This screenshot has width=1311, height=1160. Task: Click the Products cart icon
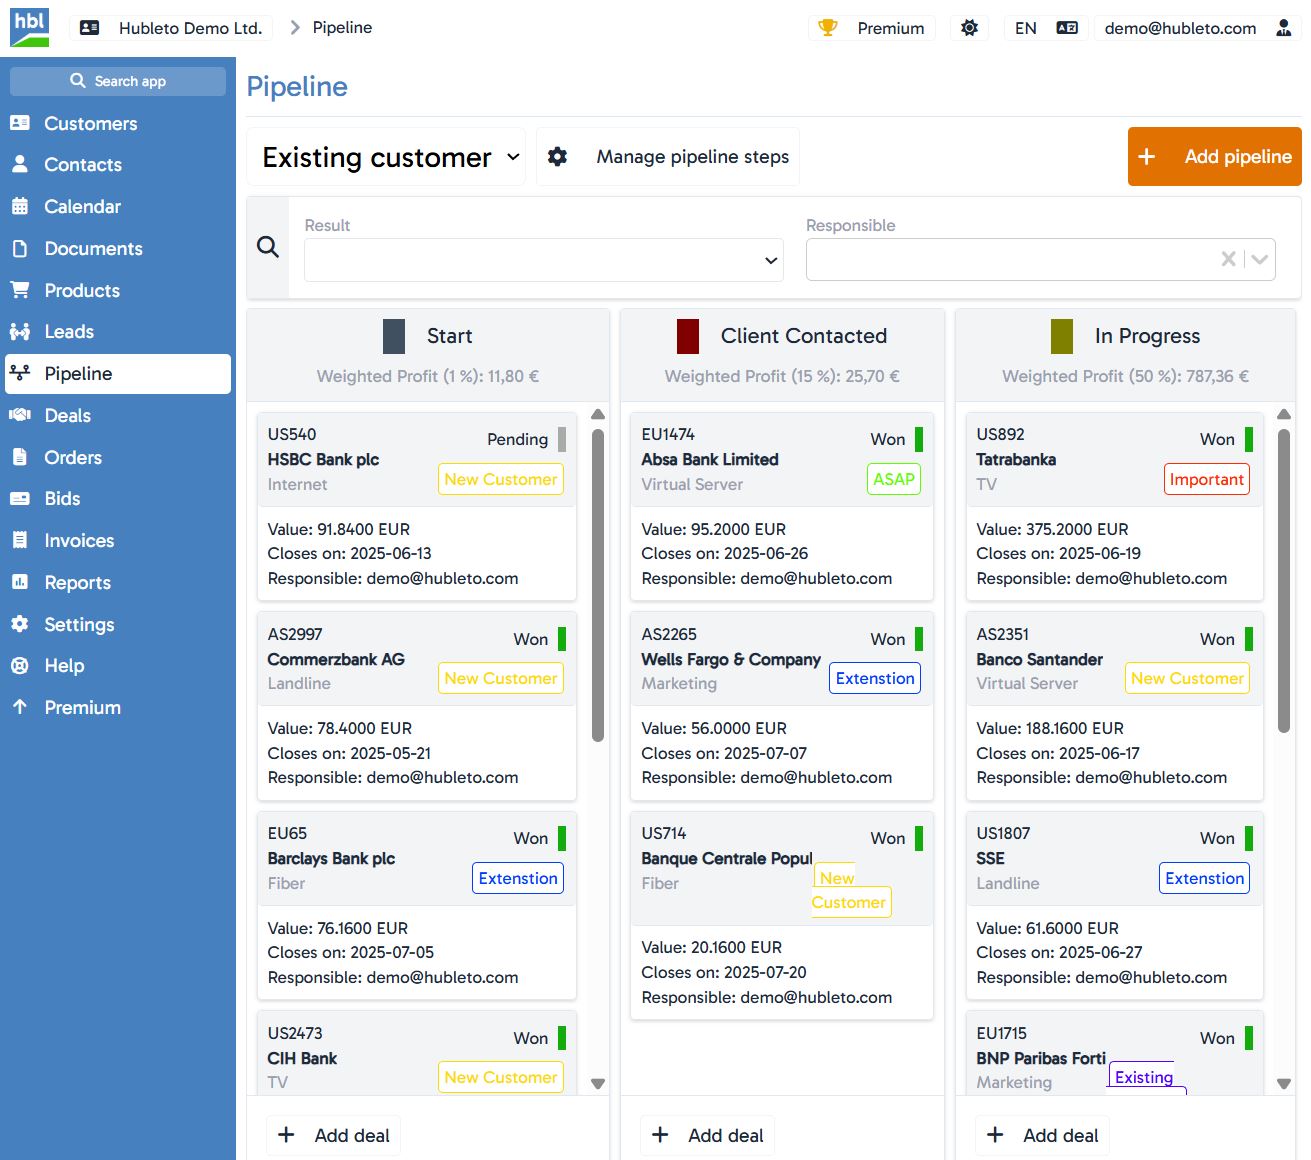tap(21, 290)
